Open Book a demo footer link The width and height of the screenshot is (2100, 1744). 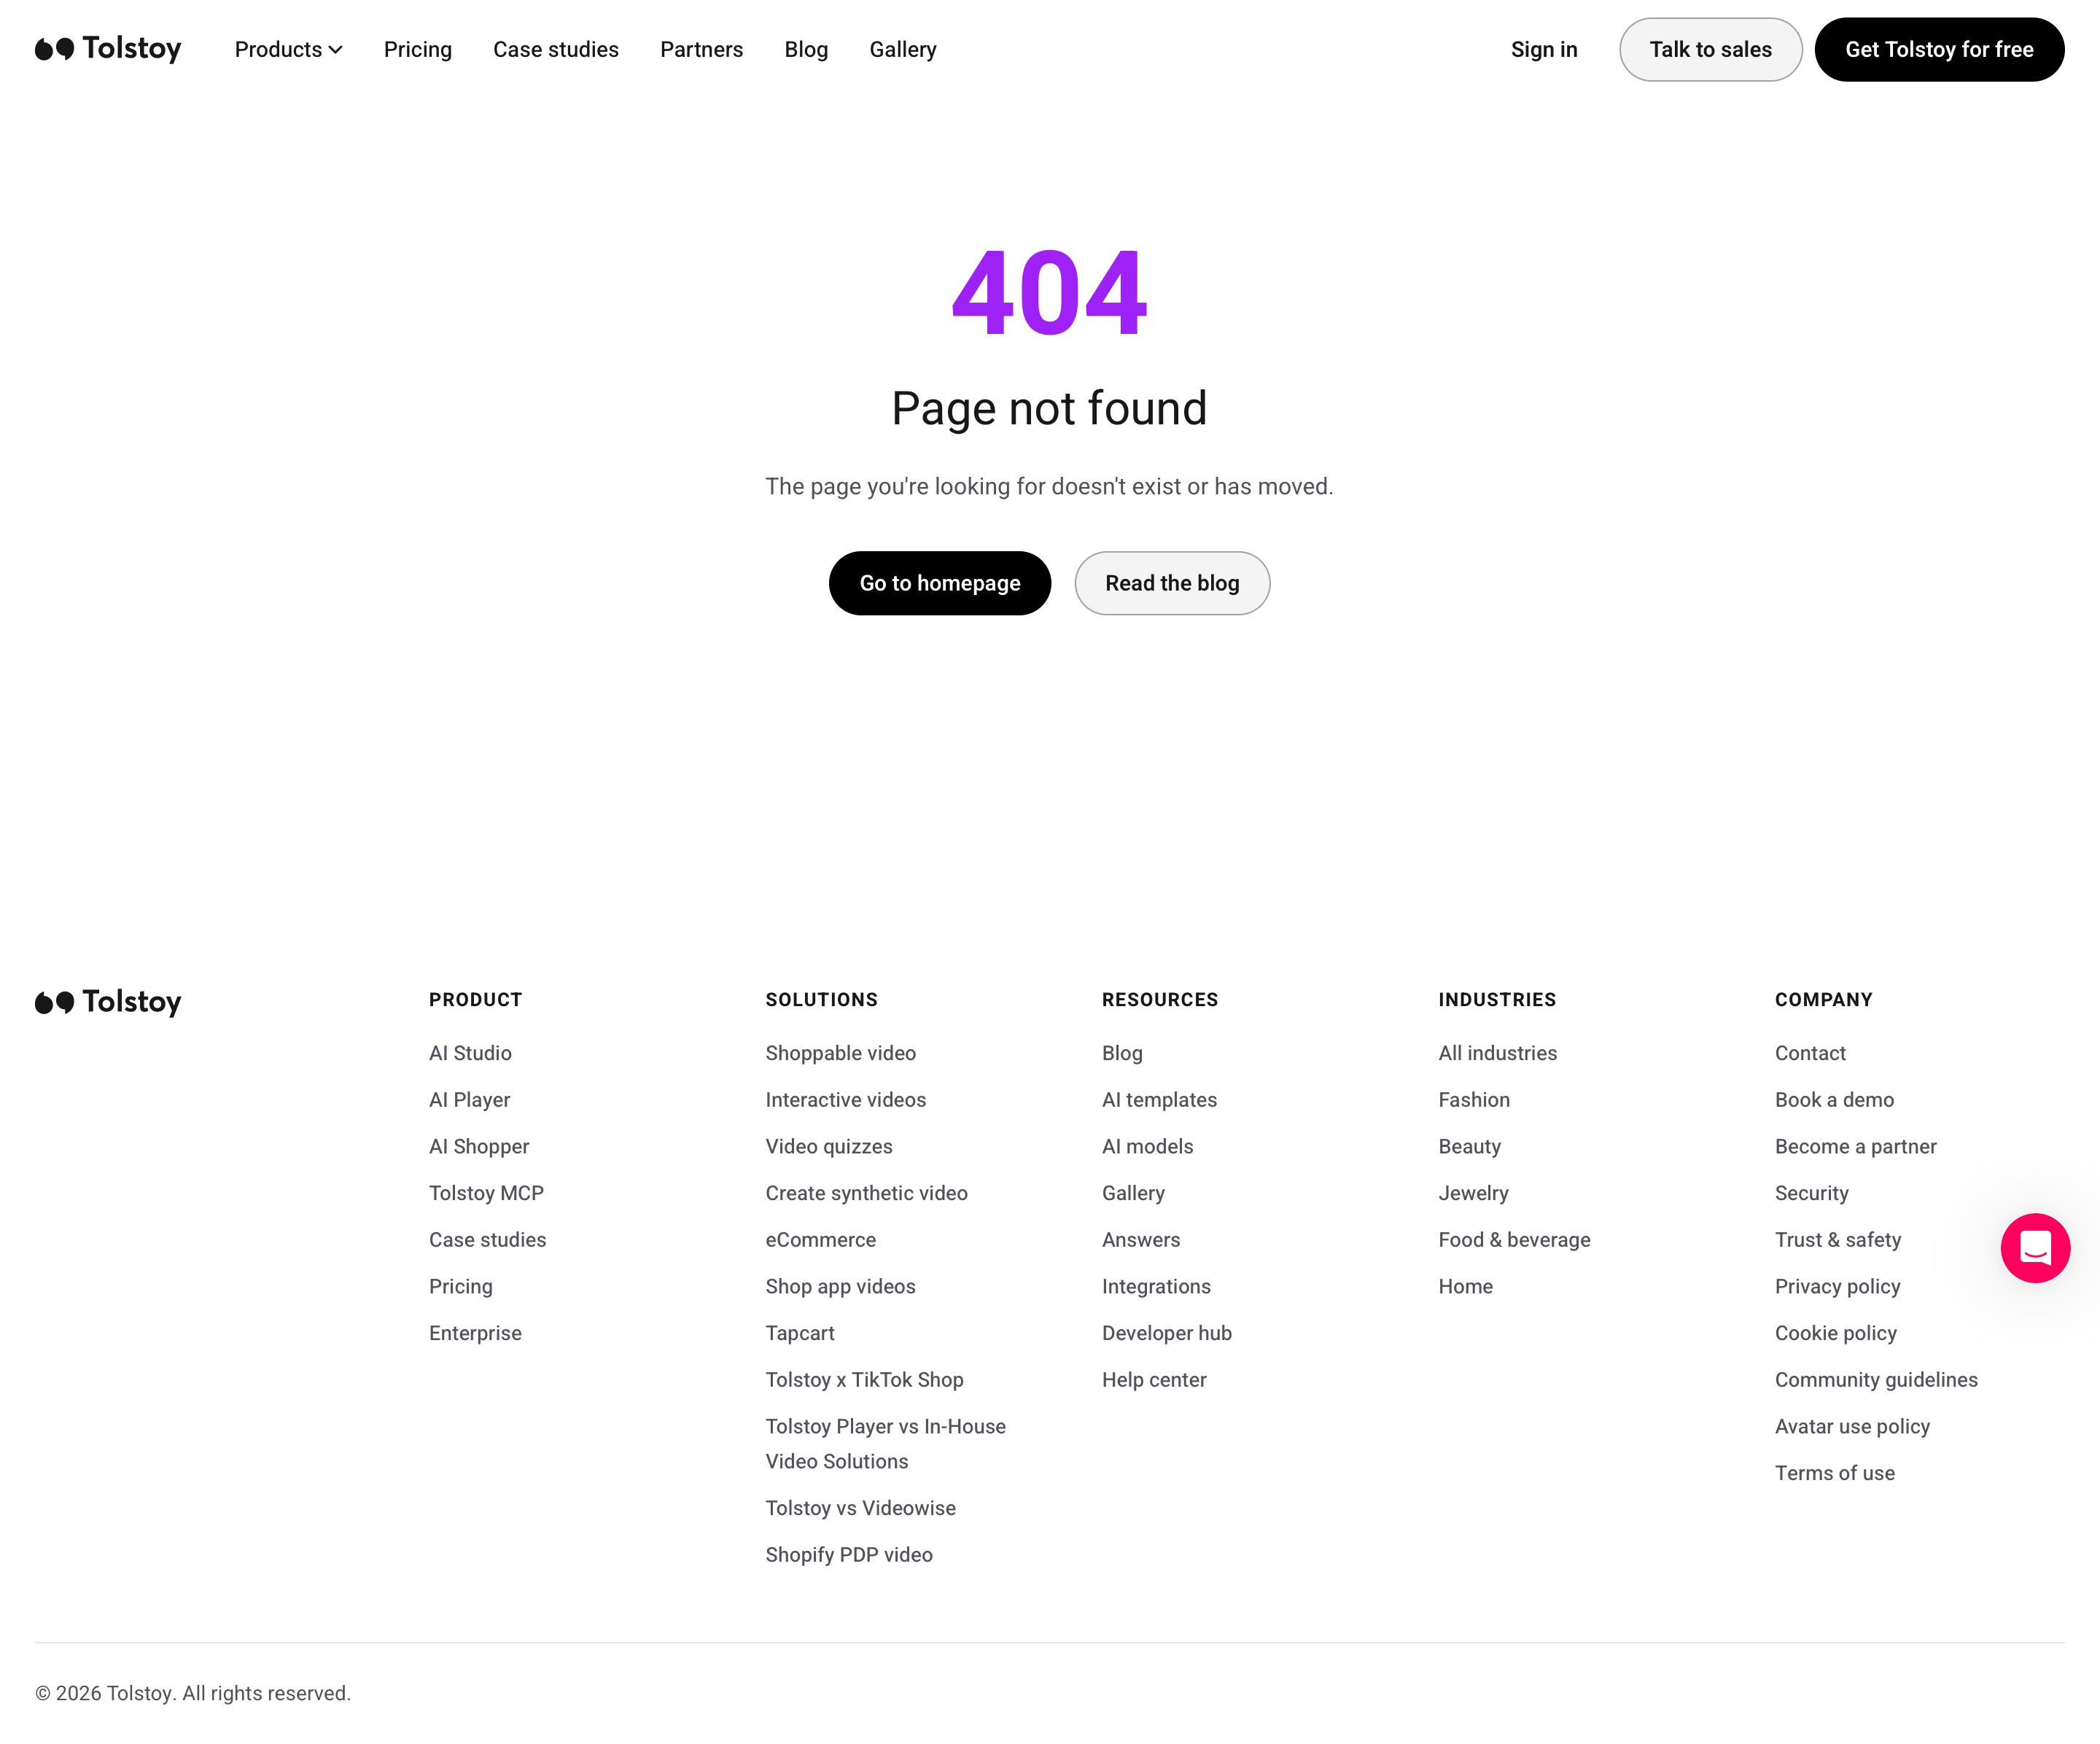[1834, 1100]
